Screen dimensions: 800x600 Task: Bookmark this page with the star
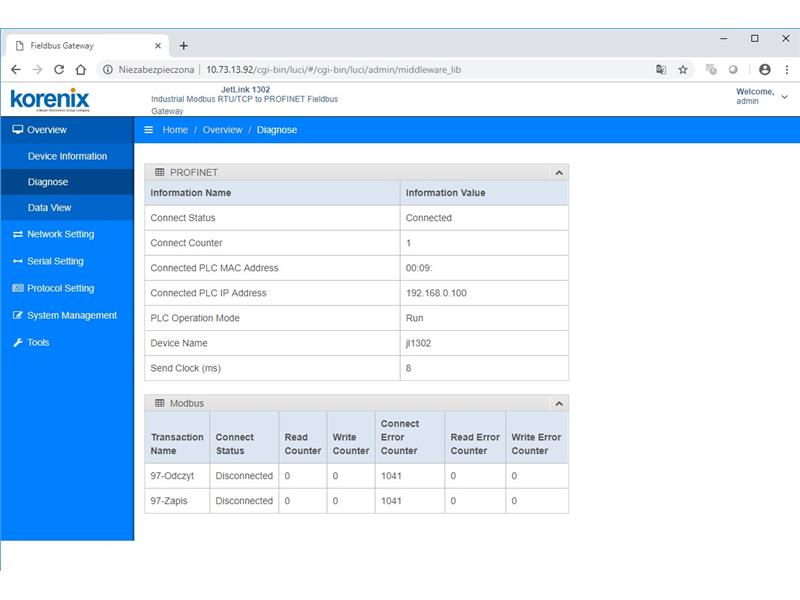click(x=683, y=69)
